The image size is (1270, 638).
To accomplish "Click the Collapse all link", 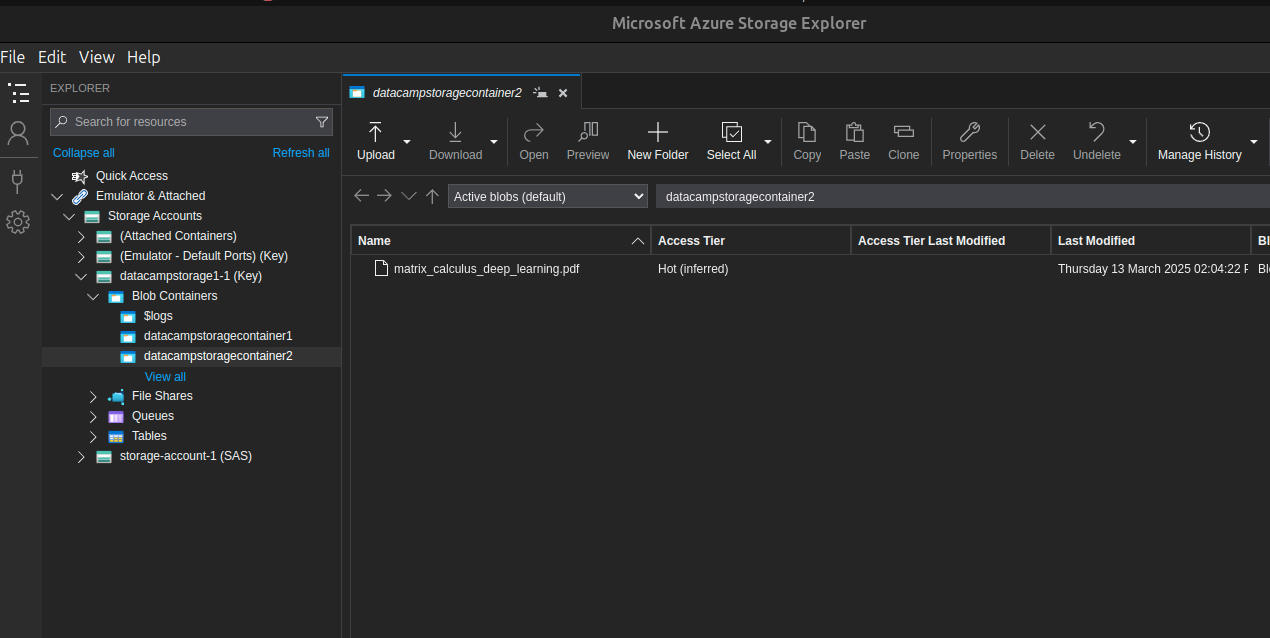I will click(83, 153).
